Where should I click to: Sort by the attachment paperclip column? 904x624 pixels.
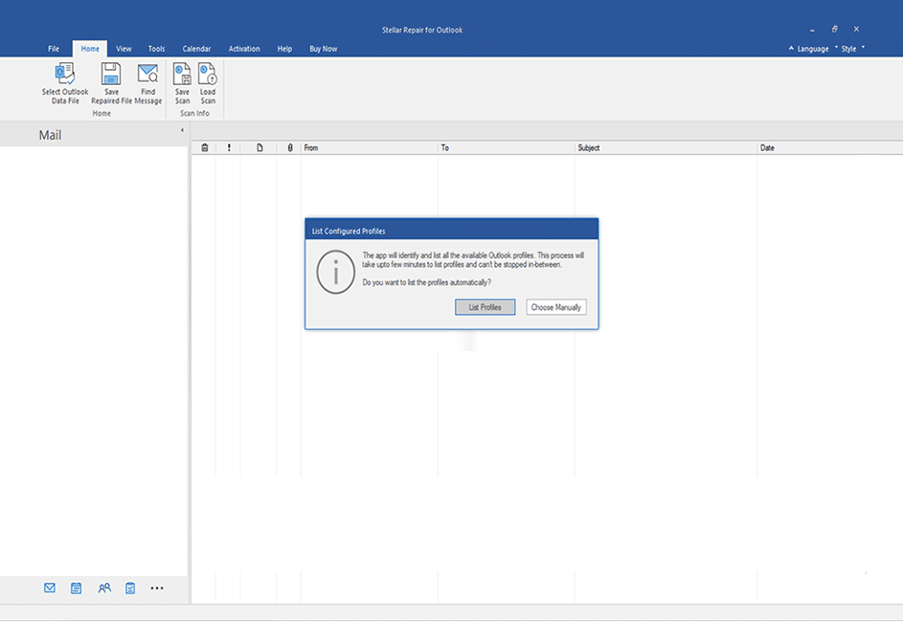pos(290,148)
